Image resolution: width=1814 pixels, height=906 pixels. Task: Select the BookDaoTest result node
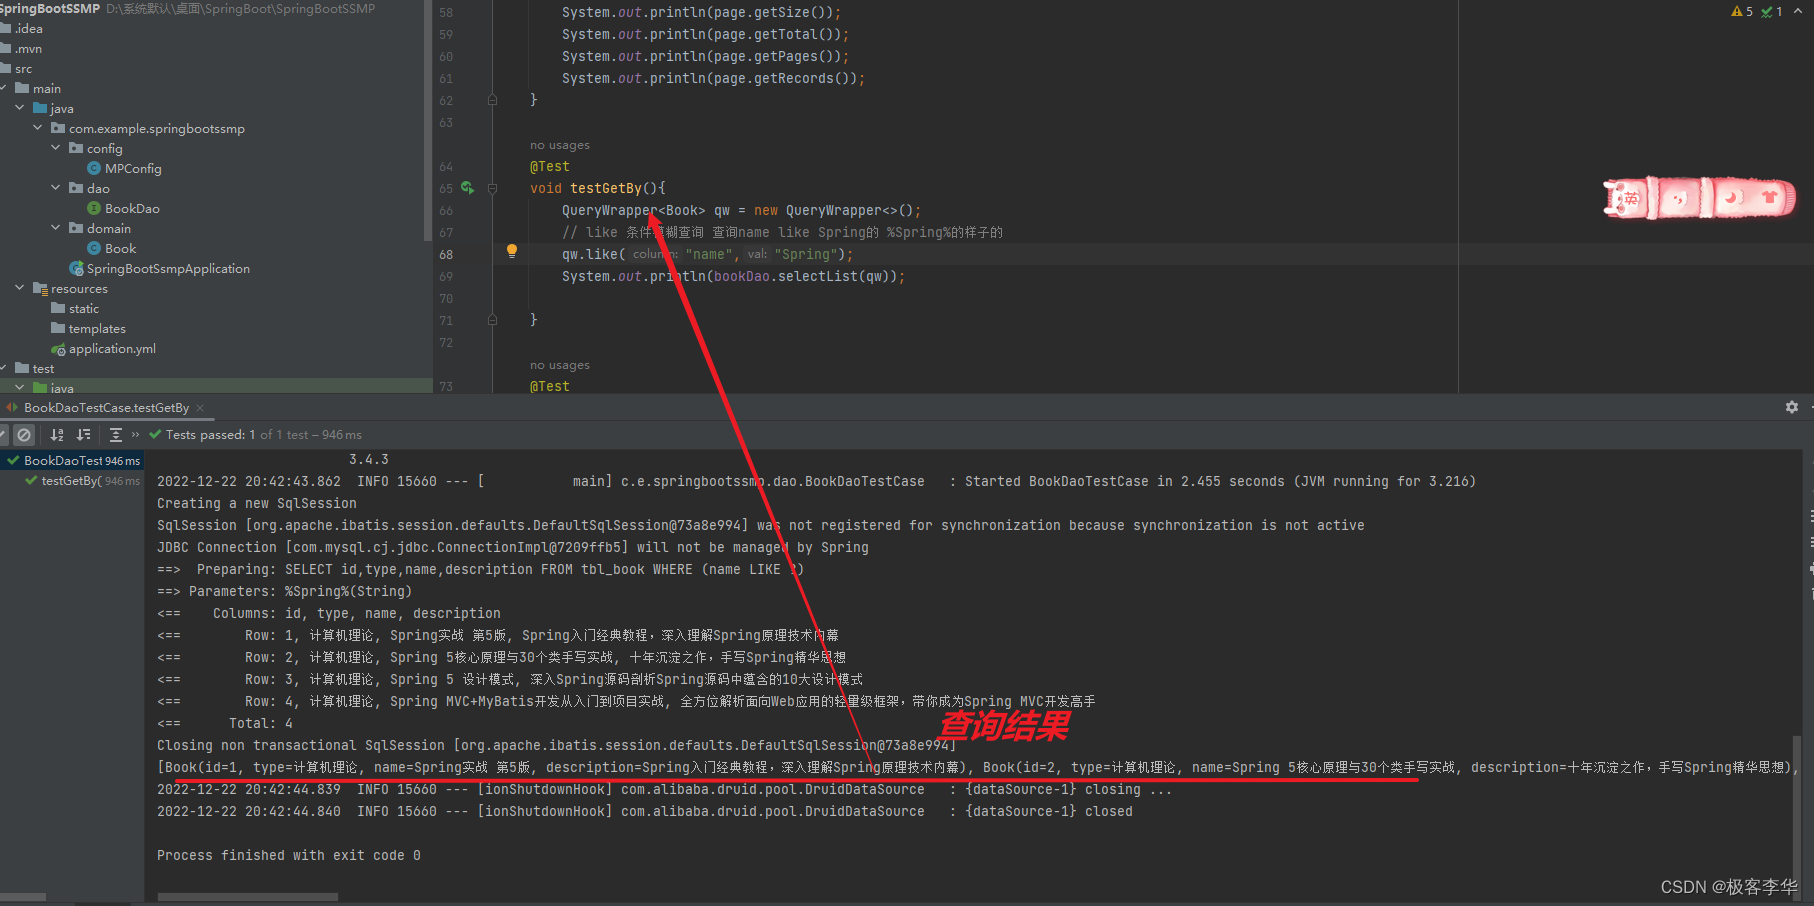tap(72, 461)
